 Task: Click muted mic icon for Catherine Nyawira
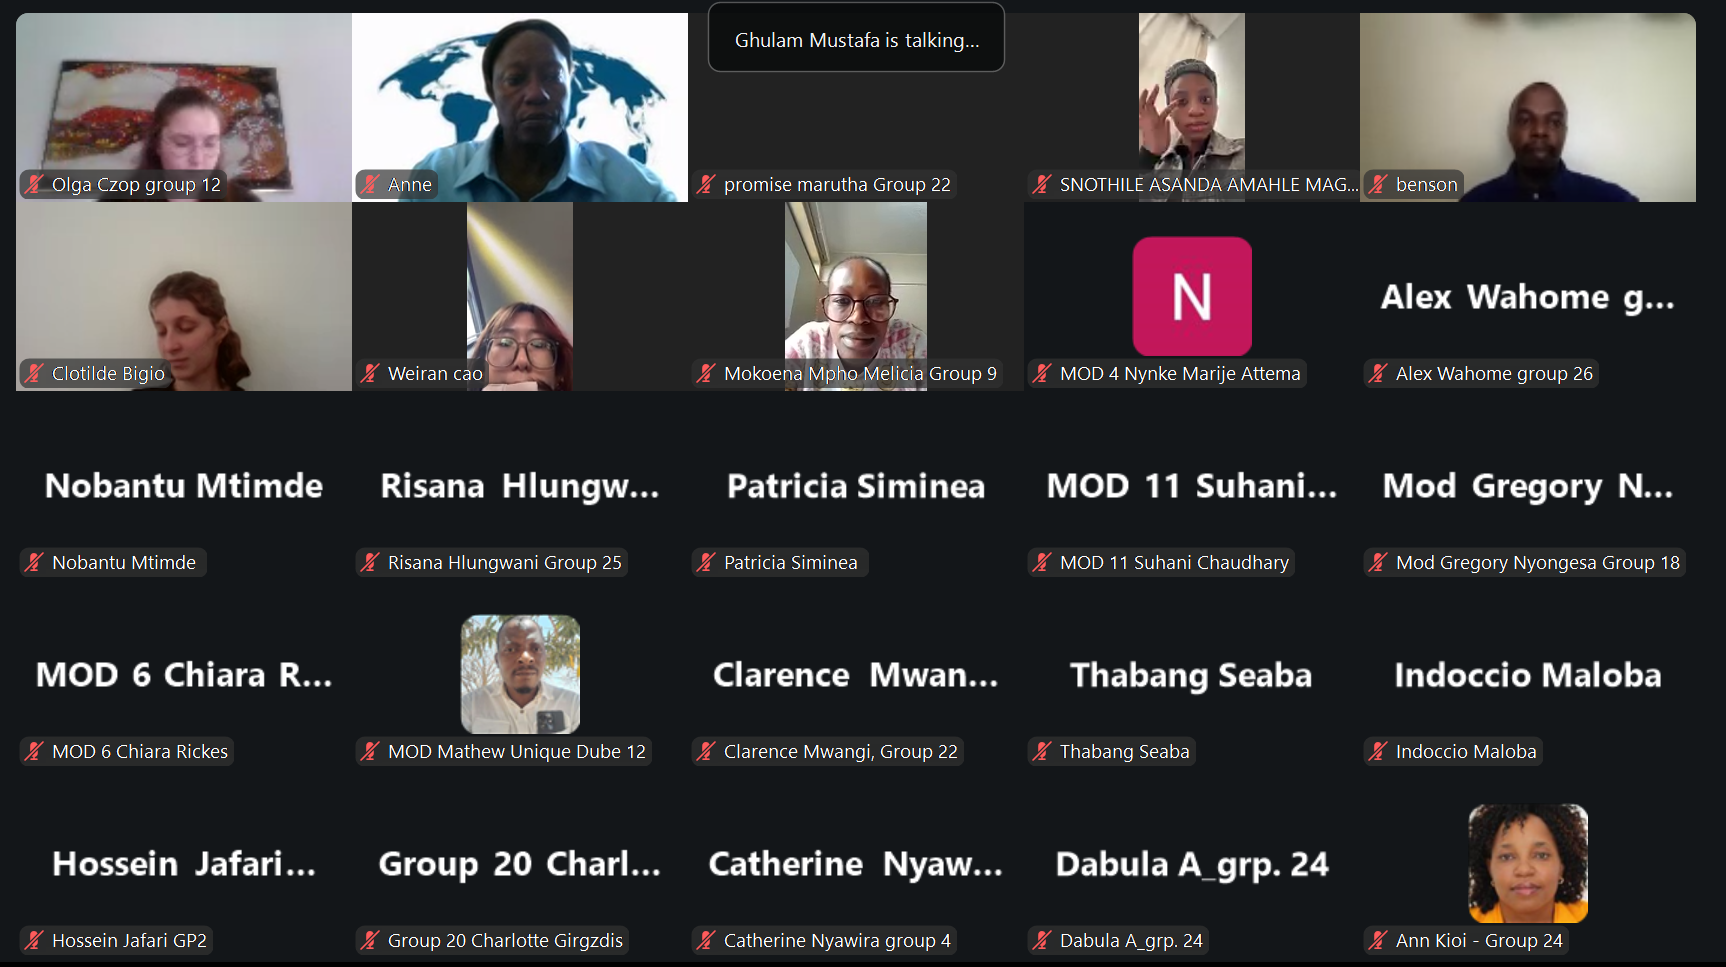click(x=707, y=940)
